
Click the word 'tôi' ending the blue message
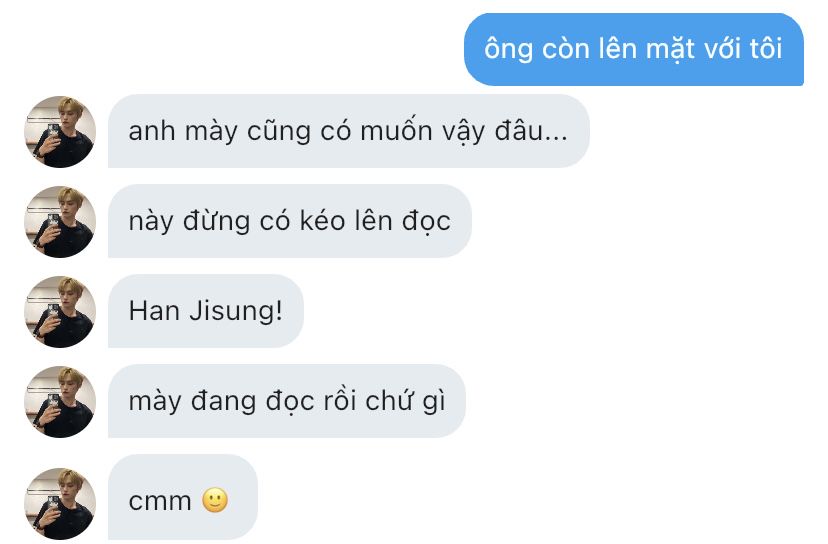pyautogui.click(x=766, y=48)
